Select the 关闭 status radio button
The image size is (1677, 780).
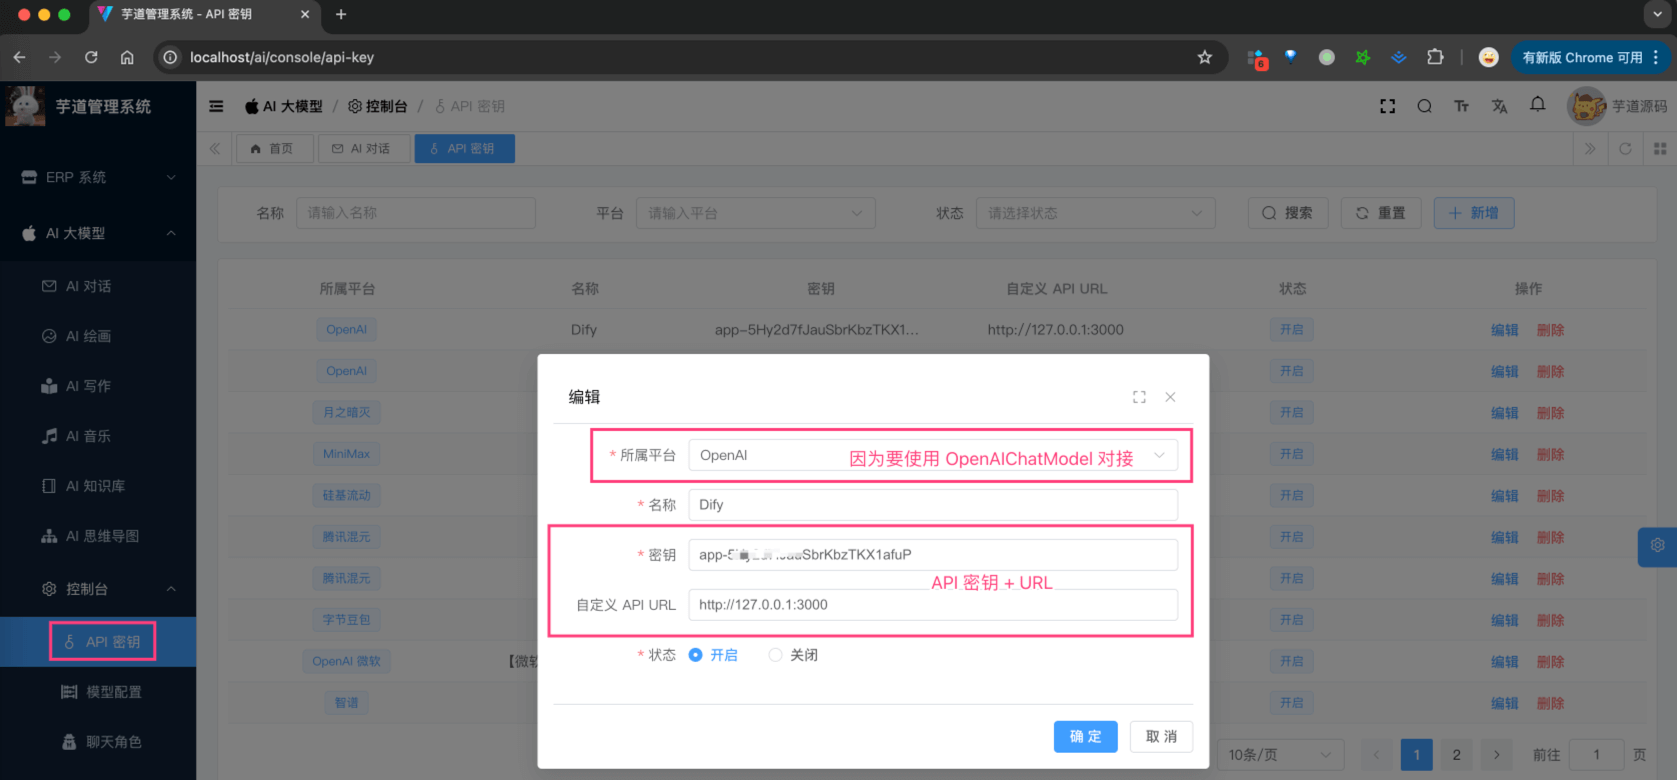pos(775,655)
